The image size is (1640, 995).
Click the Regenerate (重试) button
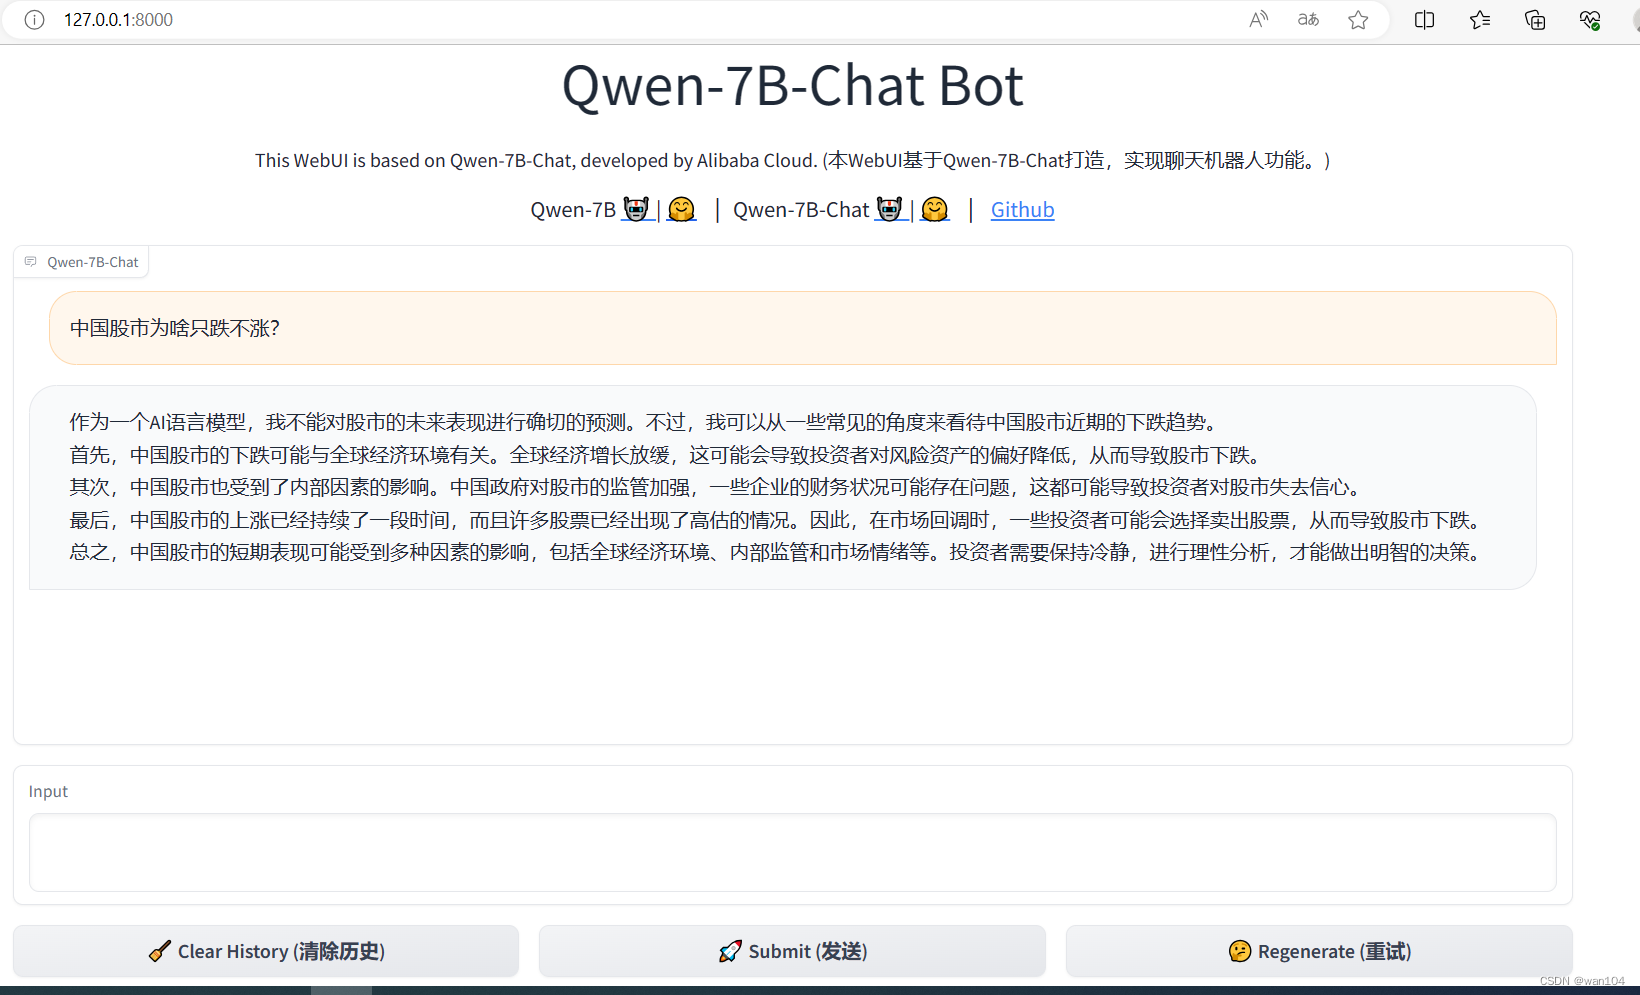(1319, 951)
